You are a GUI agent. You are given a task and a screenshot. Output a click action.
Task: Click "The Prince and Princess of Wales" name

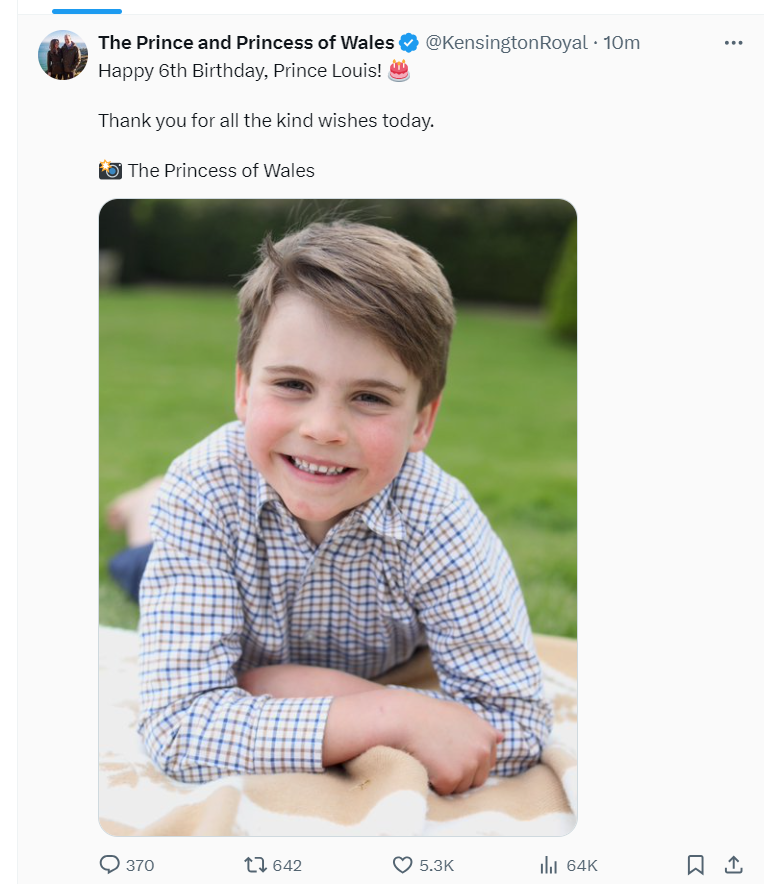(x=246, y=43)
